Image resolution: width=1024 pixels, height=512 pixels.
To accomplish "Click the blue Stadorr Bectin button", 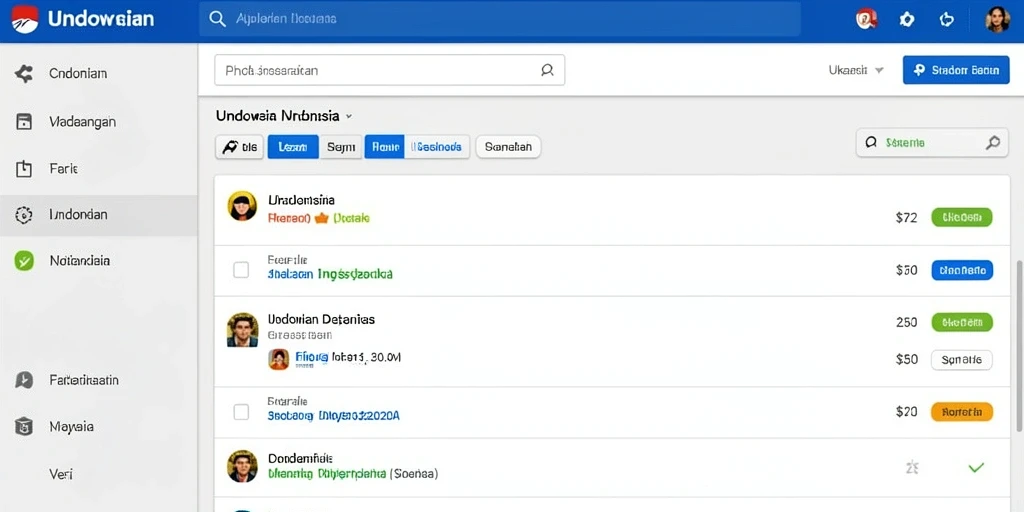I will point(956,70).
